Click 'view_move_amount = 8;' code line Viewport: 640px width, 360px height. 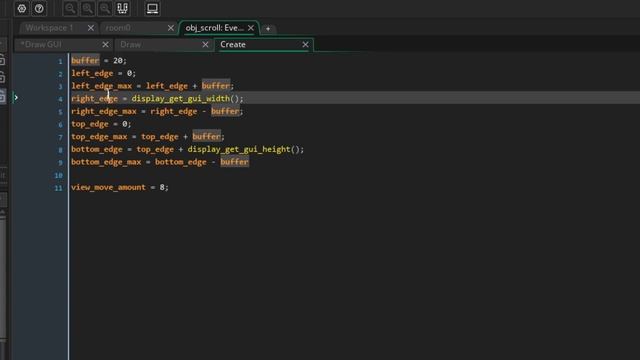click(x=120, y=187)
